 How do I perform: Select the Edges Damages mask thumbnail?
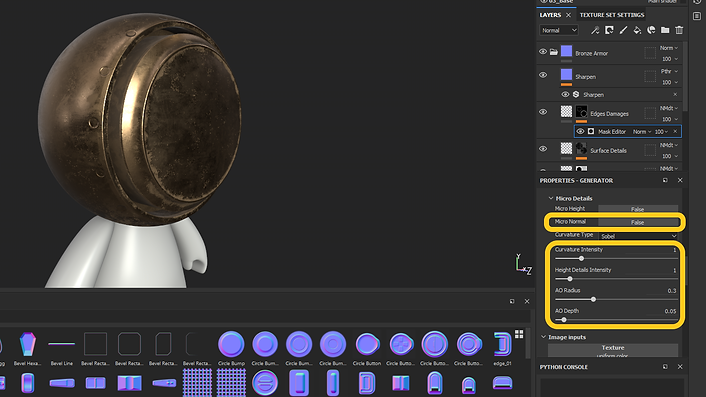581,111
